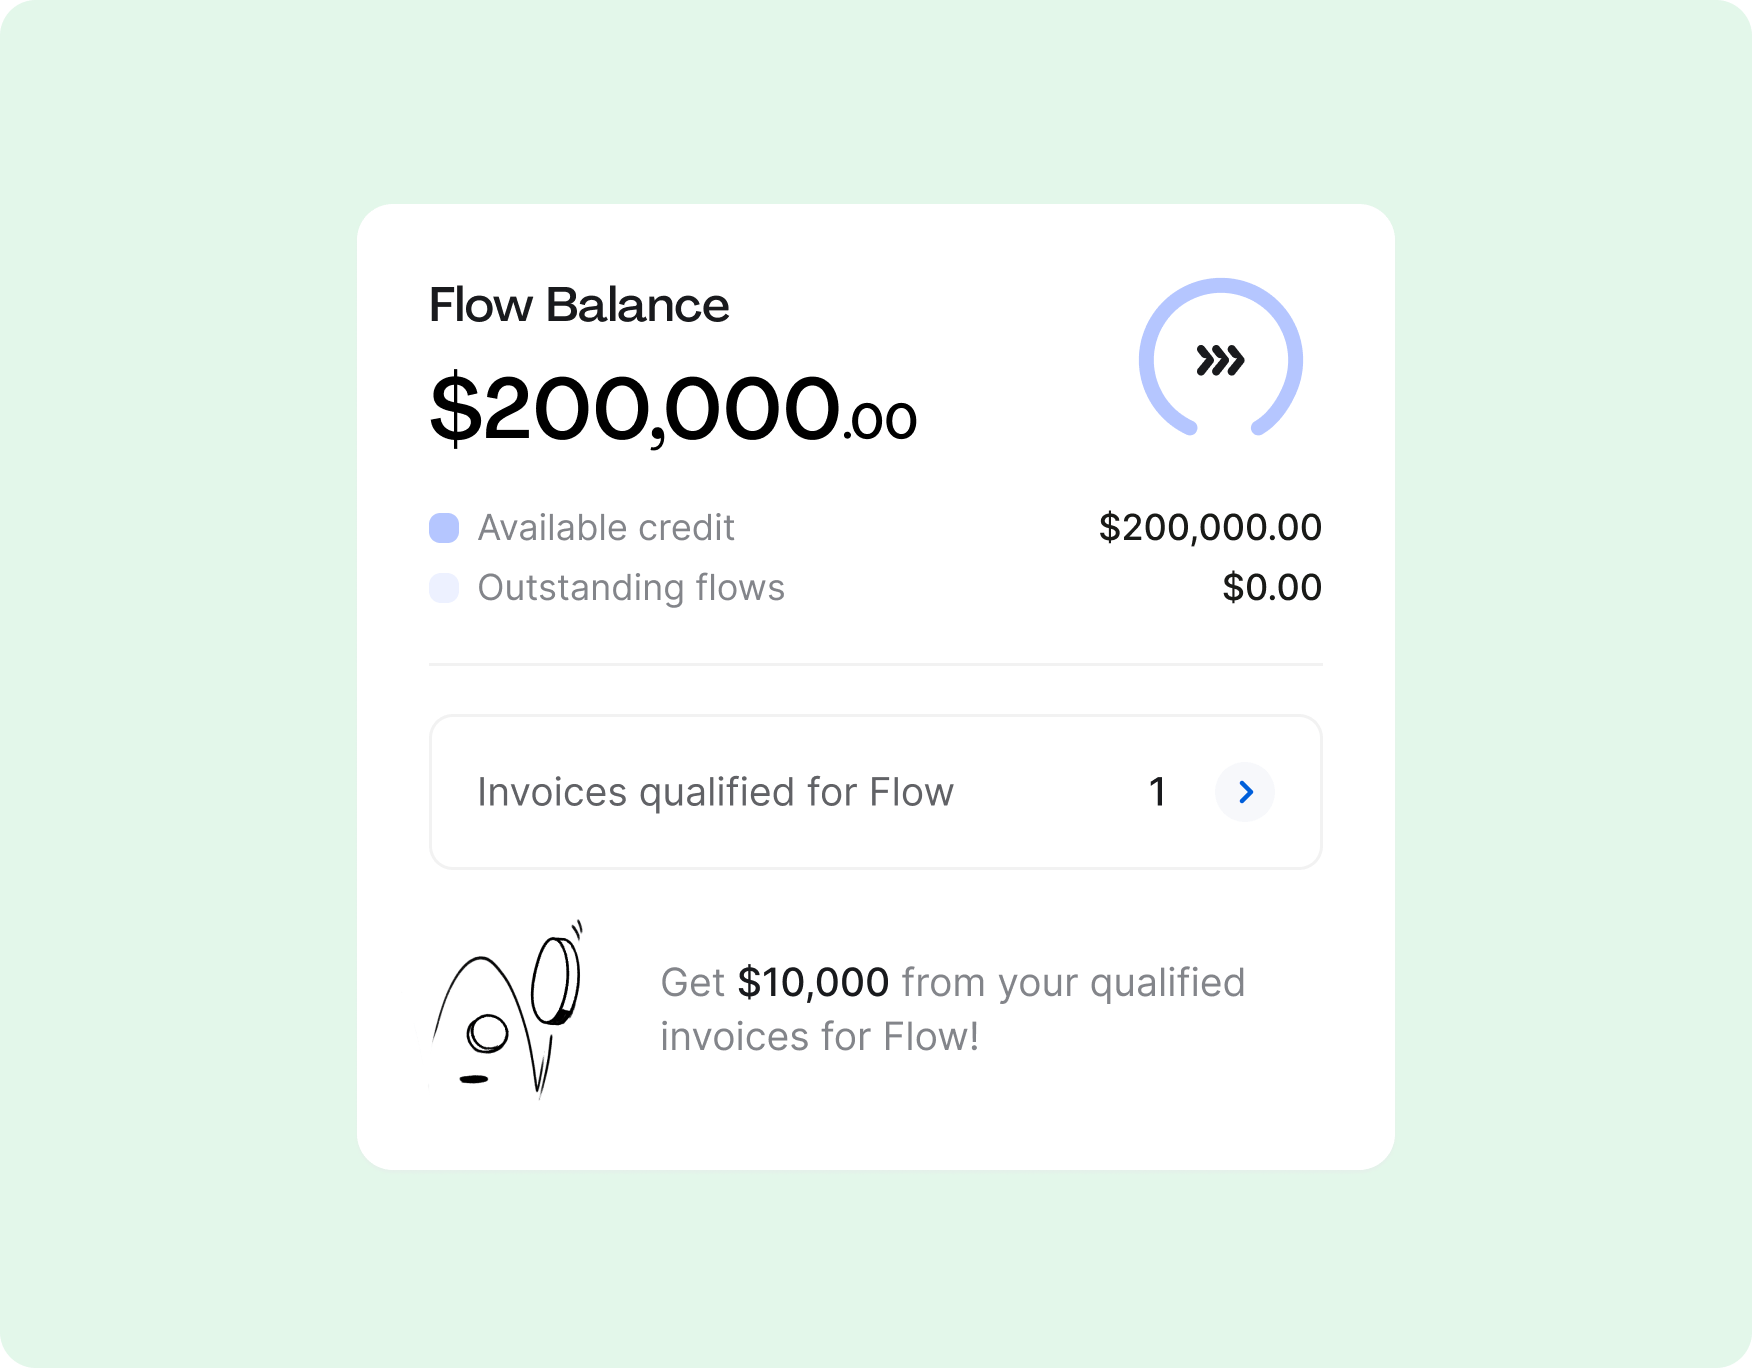Click the "invoices for Flow!" promo text line
This screenshot has width=1752, height=1368.
click(x=819, y=1037)
